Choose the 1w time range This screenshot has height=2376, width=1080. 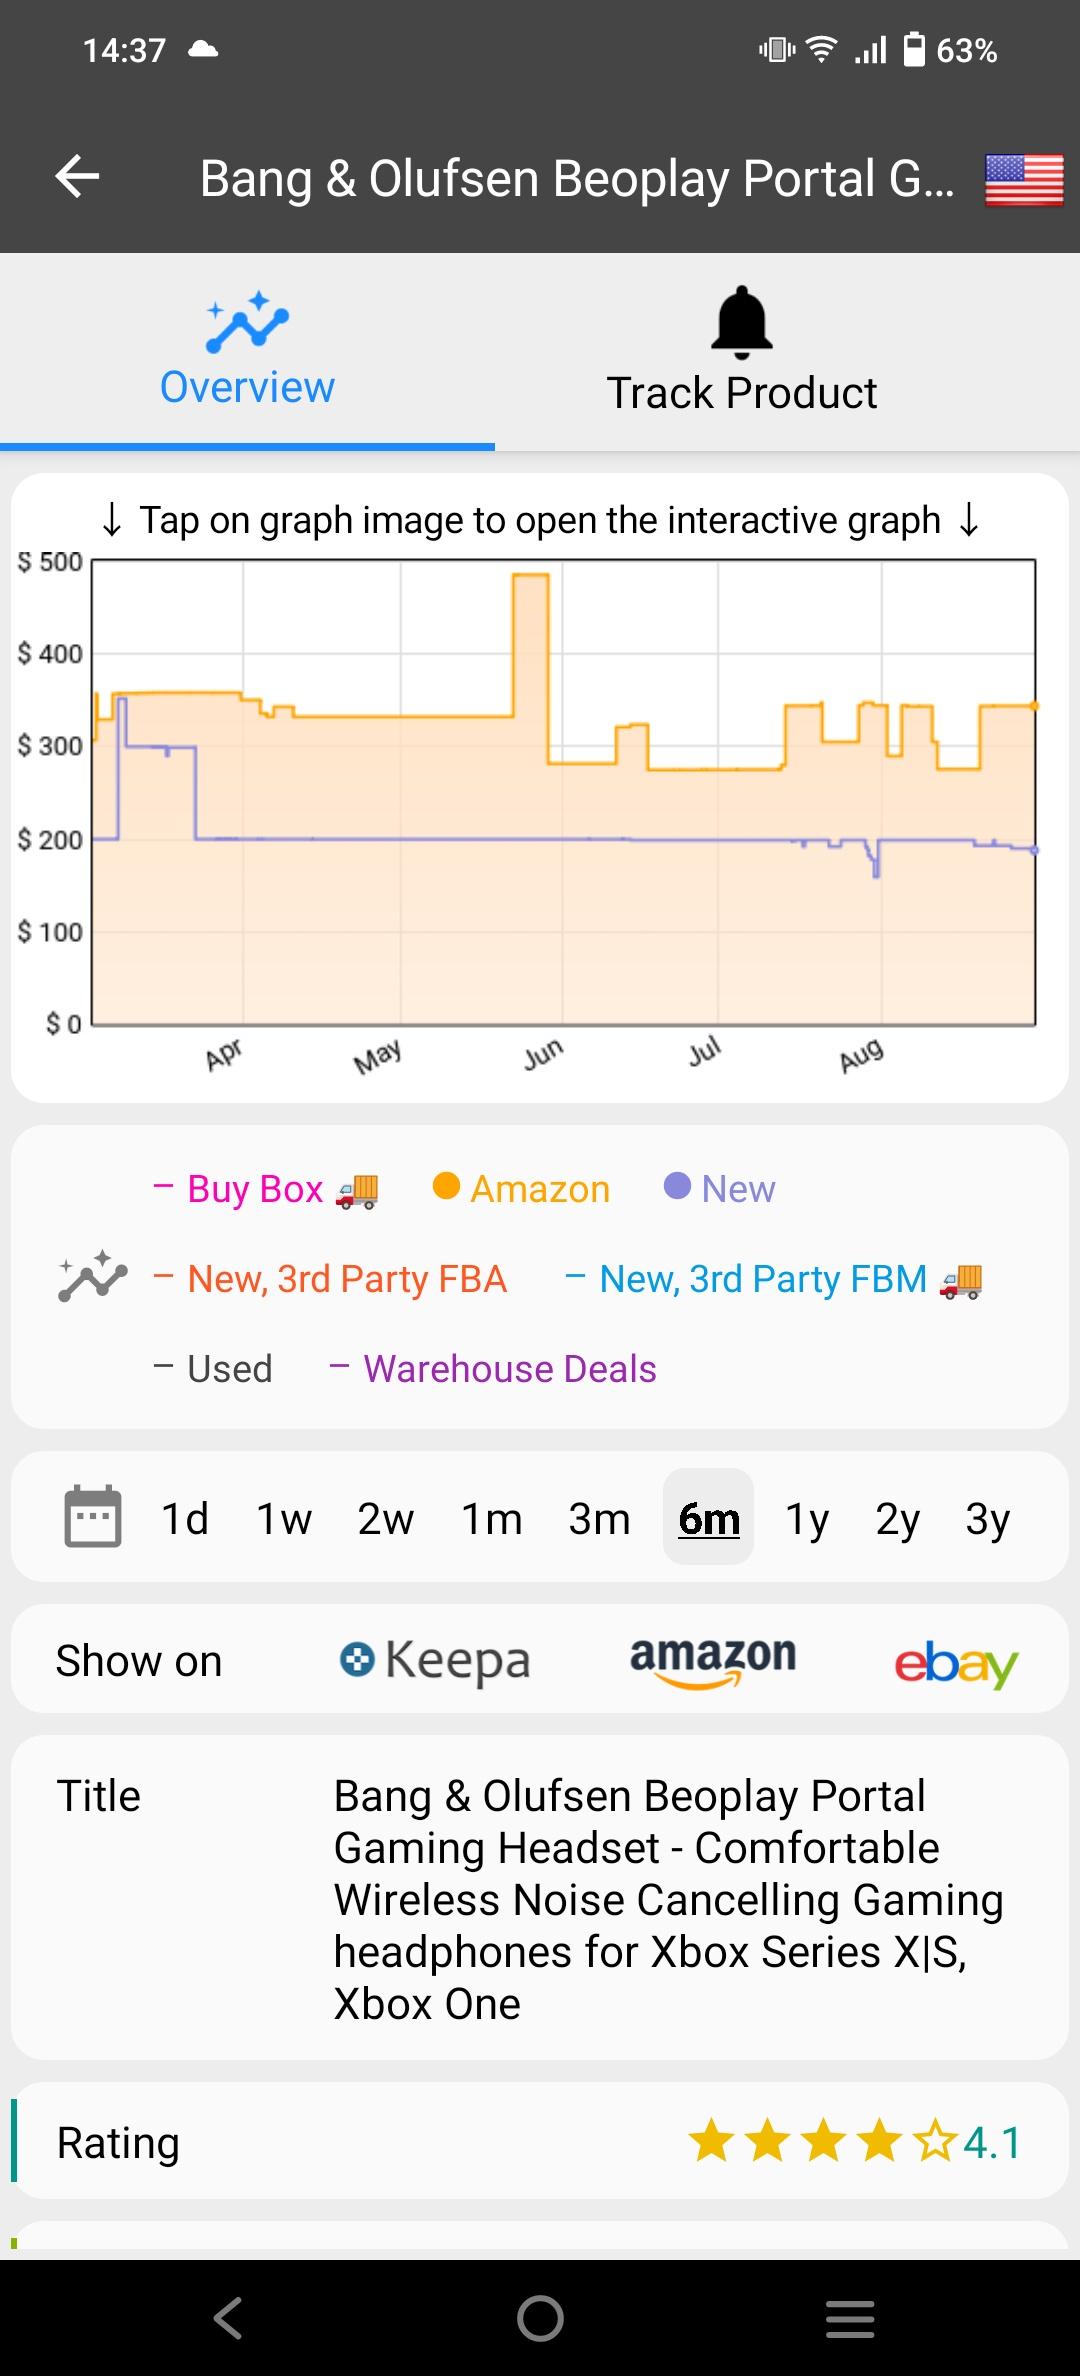(284, 1518)
